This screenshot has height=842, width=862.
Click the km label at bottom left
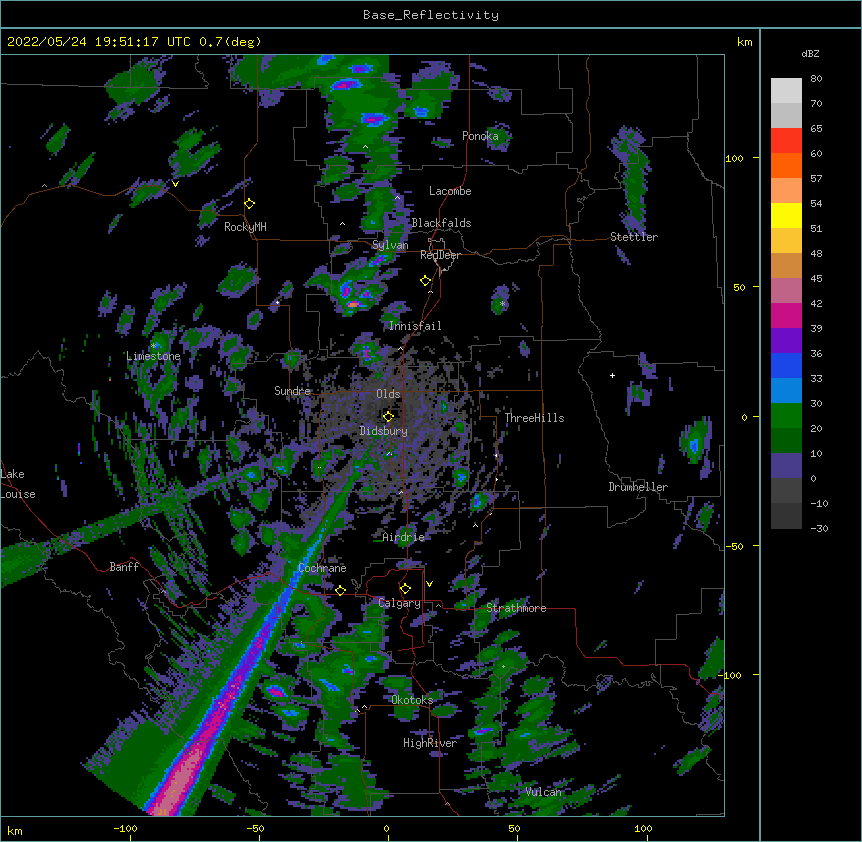15,831
